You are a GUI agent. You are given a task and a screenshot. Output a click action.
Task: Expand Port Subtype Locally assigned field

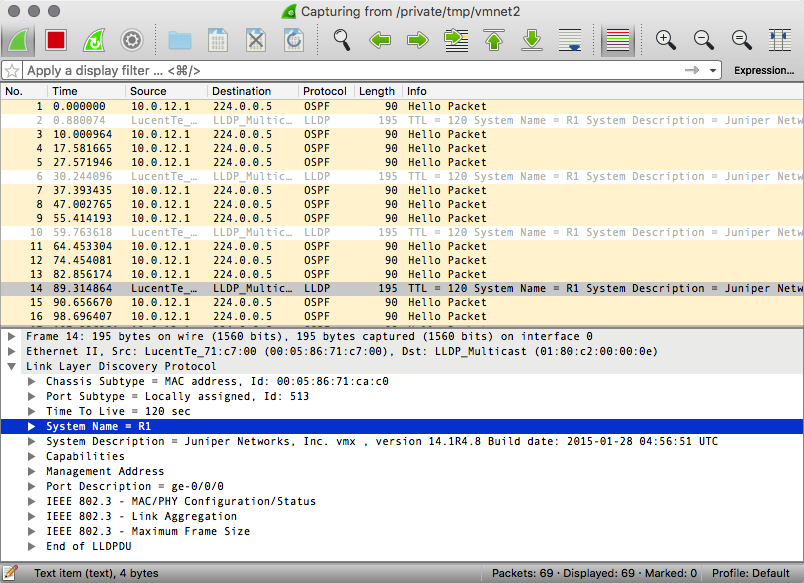coord(31,396)
